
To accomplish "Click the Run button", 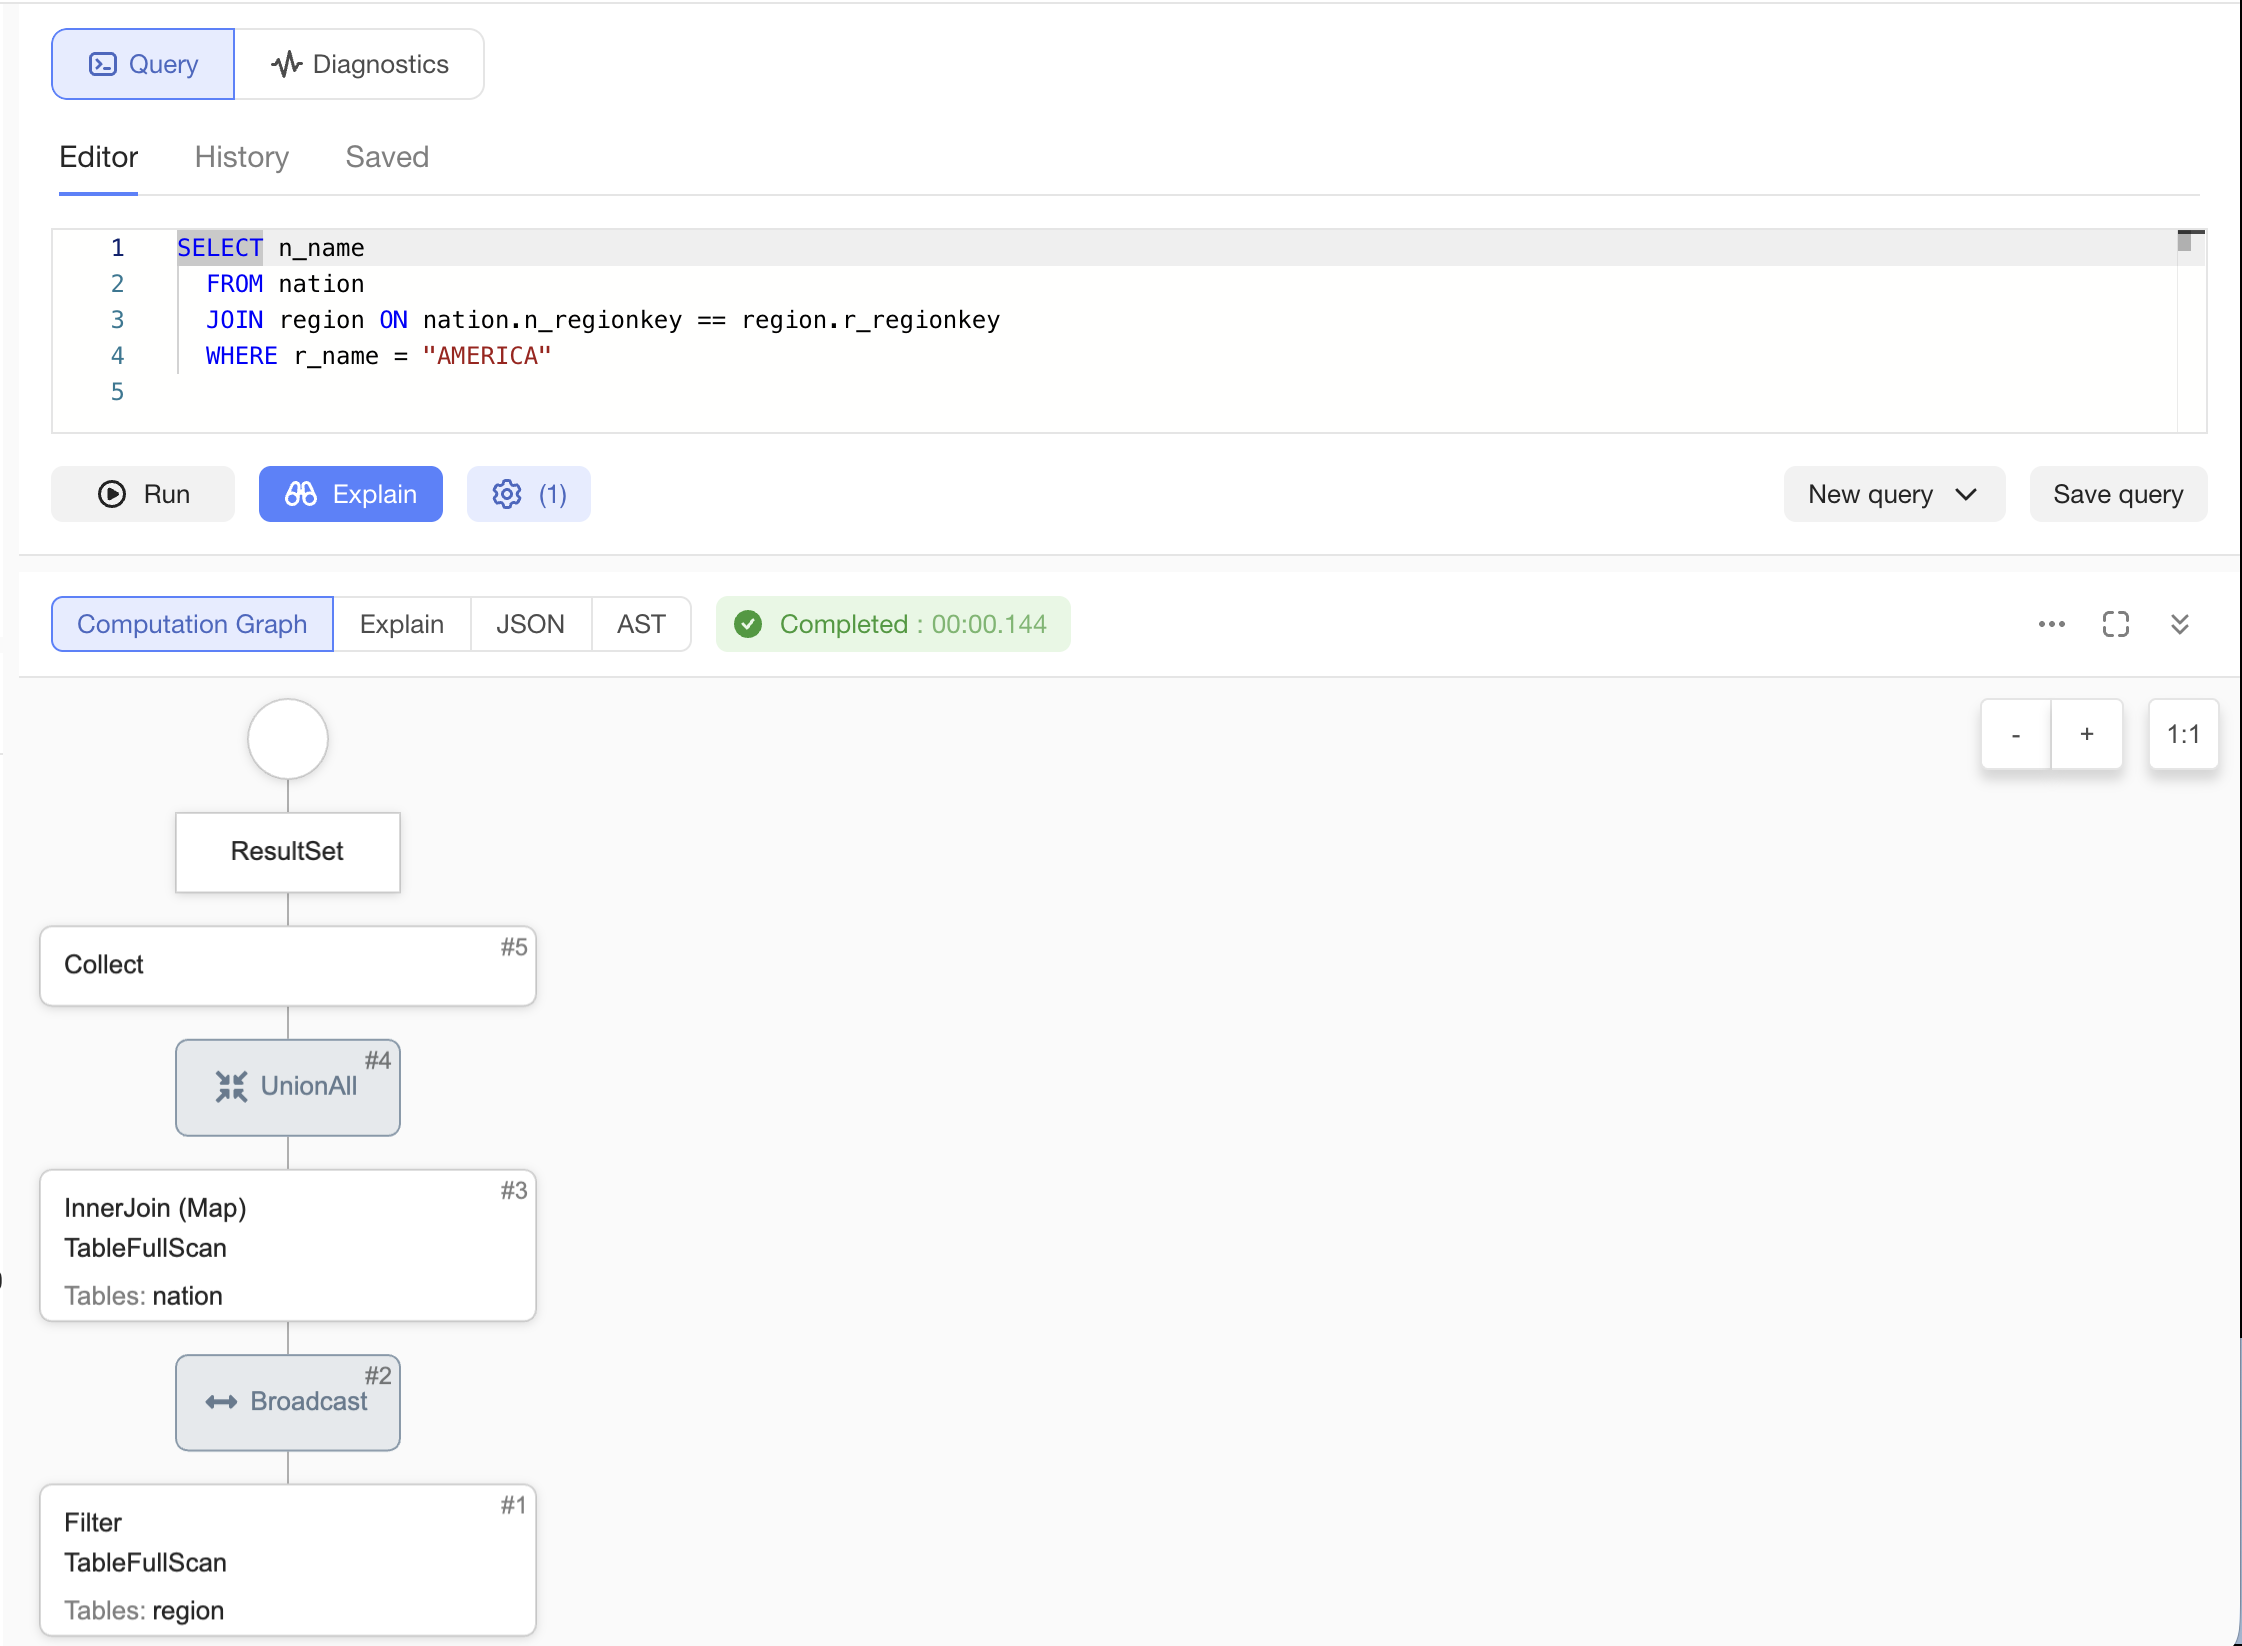I will click(143, 494).
